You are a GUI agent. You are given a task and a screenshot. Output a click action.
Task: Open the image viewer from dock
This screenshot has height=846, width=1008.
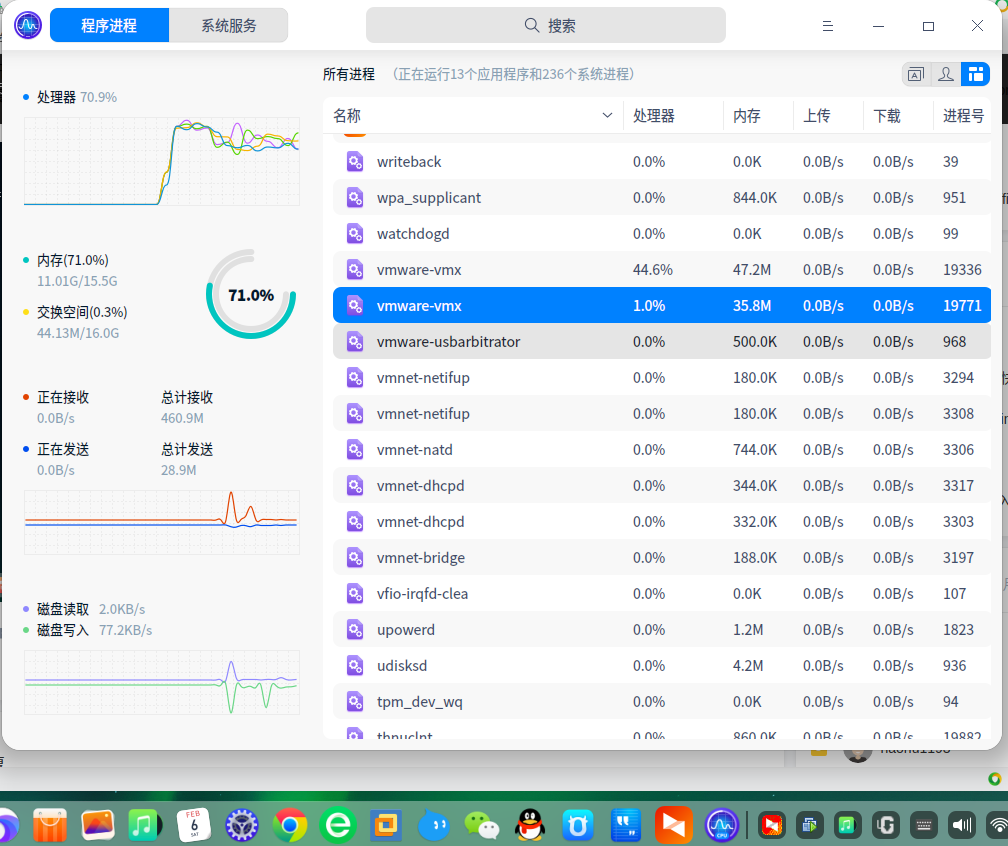tap(98, 825)
